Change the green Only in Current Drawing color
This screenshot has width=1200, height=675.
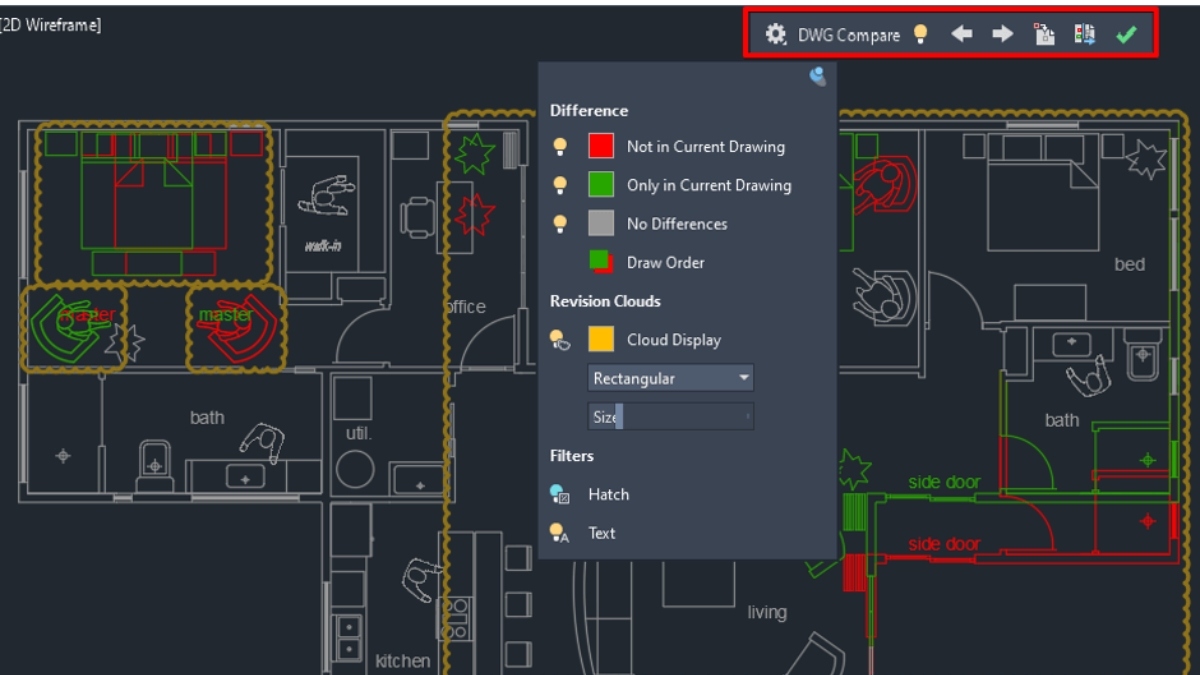600,185
